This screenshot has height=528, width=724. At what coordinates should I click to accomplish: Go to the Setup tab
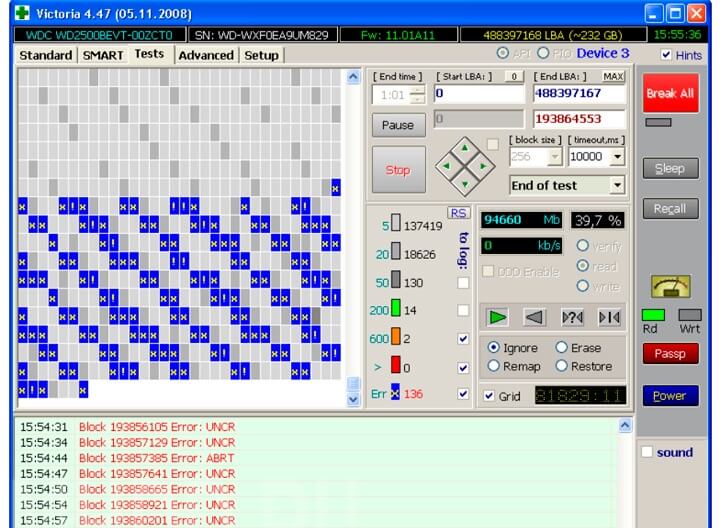[x=261, y=55]
